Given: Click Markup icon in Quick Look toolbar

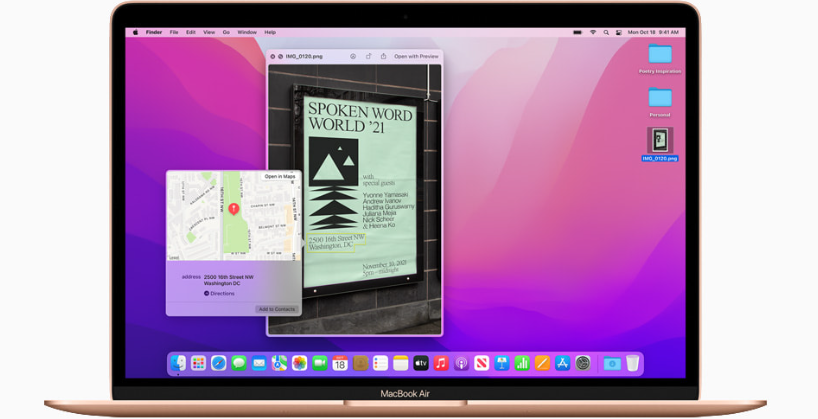Looking at the screenshot, I should point(353,56).
